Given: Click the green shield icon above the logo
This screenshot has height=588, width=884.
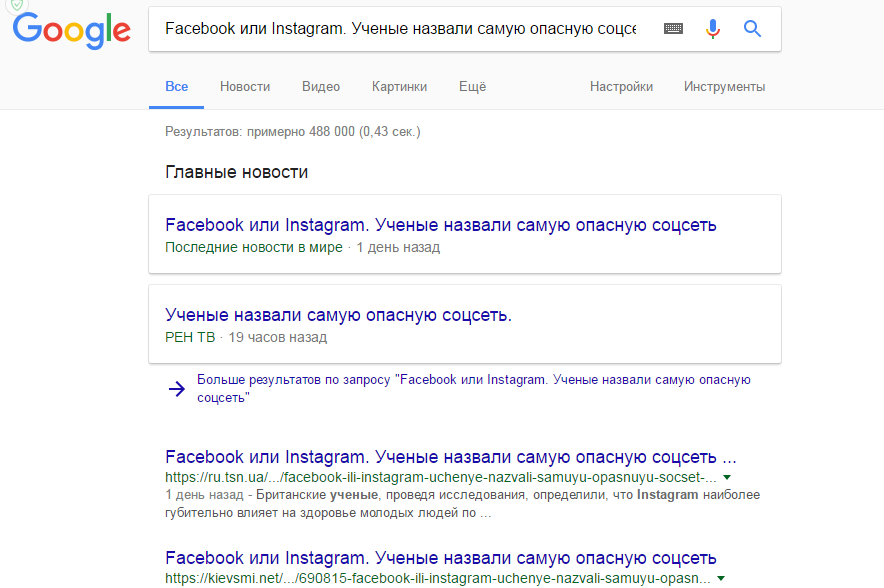Looking at the screenshot, I should click(17, 5).
